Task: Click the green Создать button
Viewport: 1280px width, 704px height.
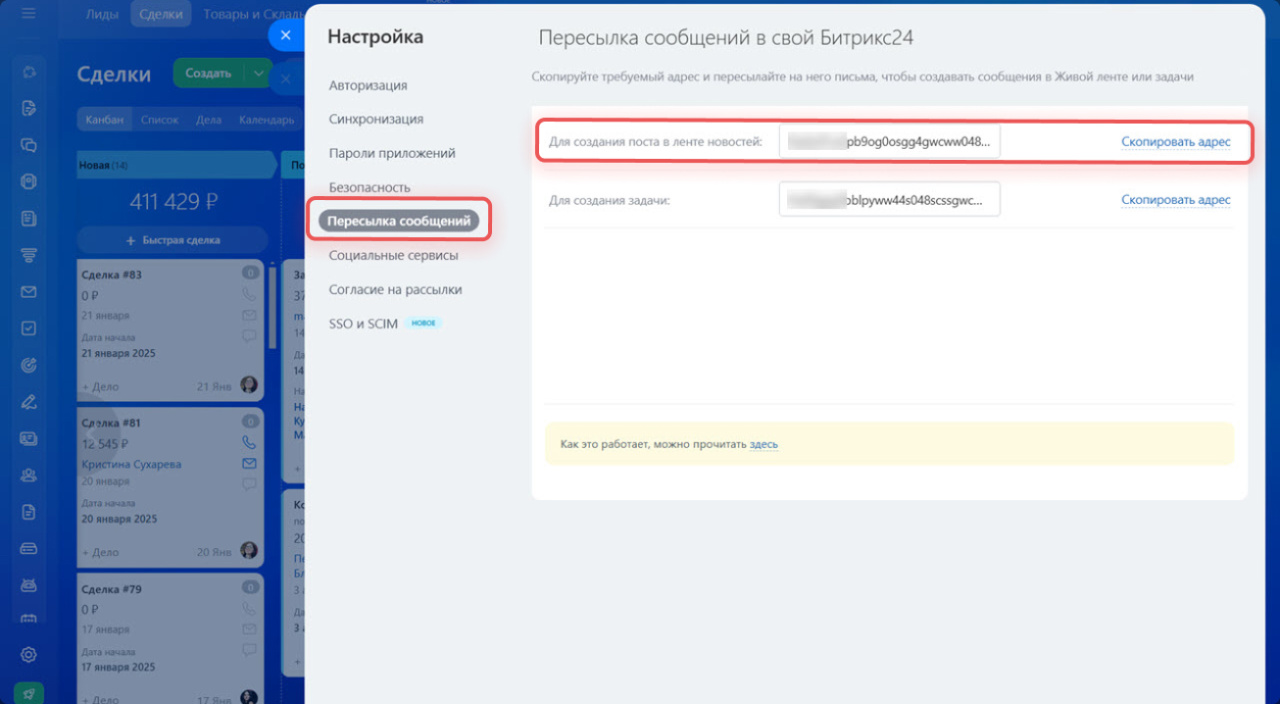Action: tap(209, 73)
